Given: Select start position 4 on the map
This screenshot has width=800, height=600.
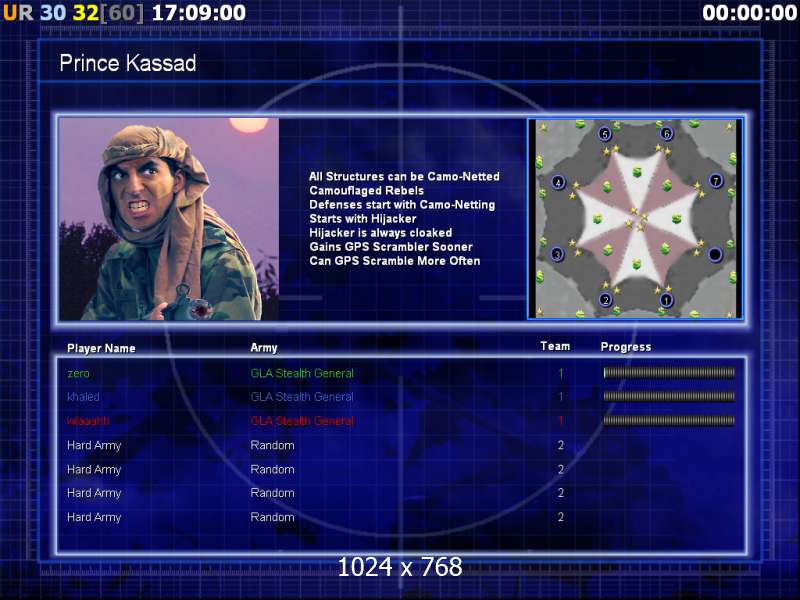Looking at the screenshot, I should [x=558, y=182].
